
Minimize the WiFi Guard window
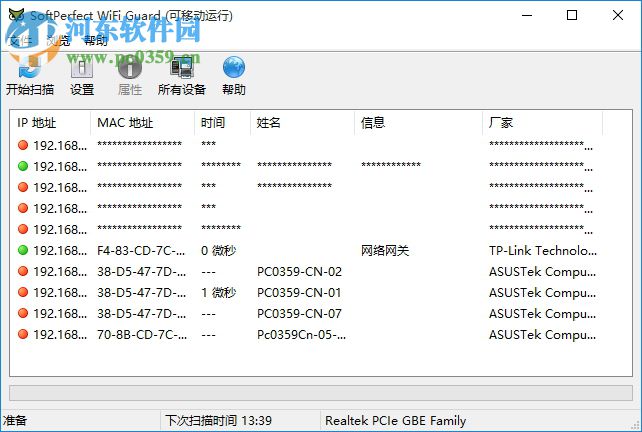[x=527, y=16]
